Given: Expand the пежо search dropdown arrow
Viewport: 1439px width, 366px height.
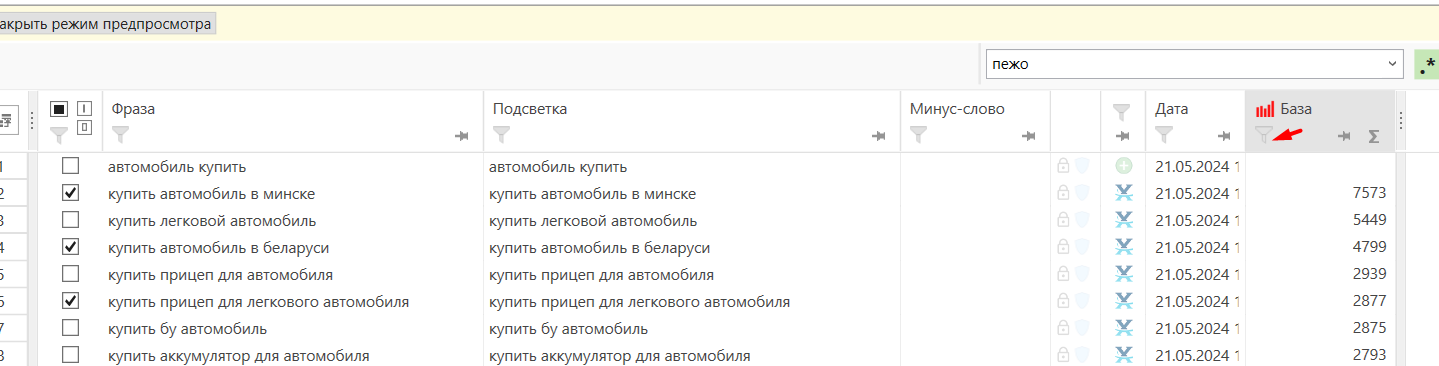Looking at the screenshot, I should coord(1393,63).
